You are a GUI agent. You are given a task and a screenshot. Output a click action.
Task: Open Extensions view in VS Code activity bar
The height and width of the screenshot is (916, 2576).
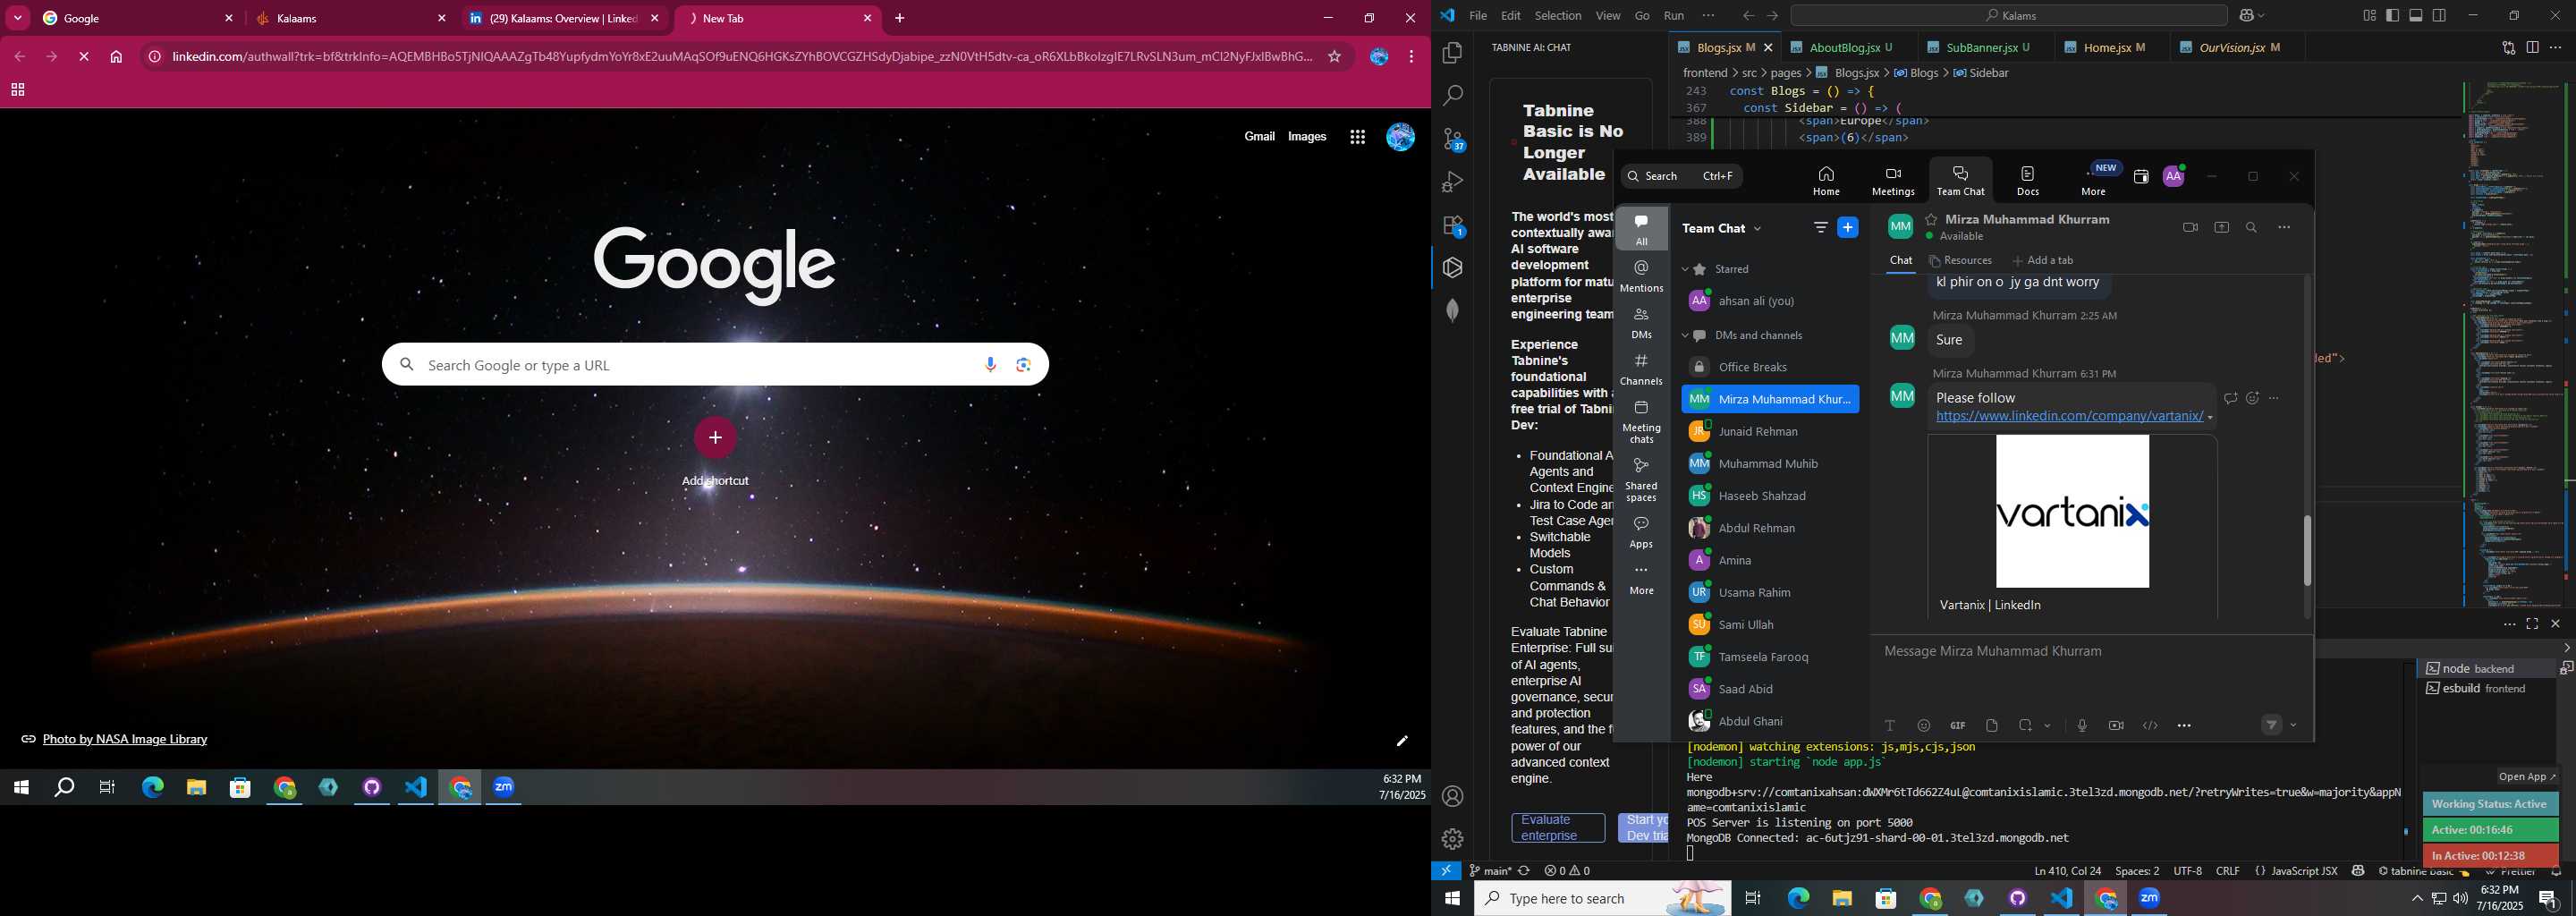(1453, 226)
